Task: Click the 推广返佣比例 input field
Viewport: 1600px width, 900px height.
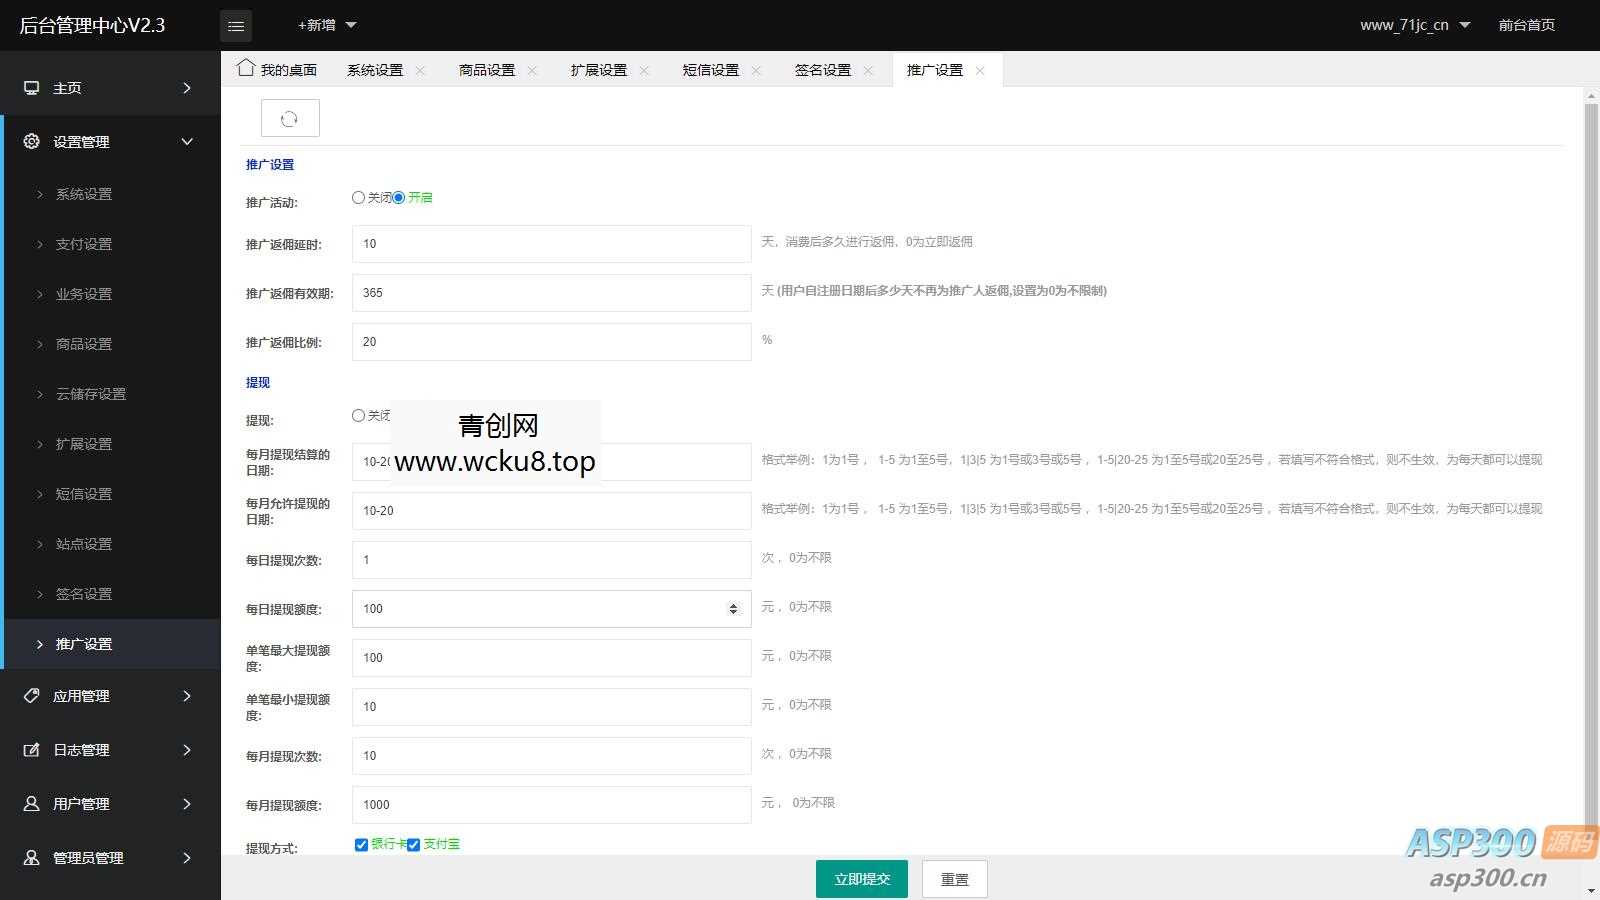Action: (550, 341)
